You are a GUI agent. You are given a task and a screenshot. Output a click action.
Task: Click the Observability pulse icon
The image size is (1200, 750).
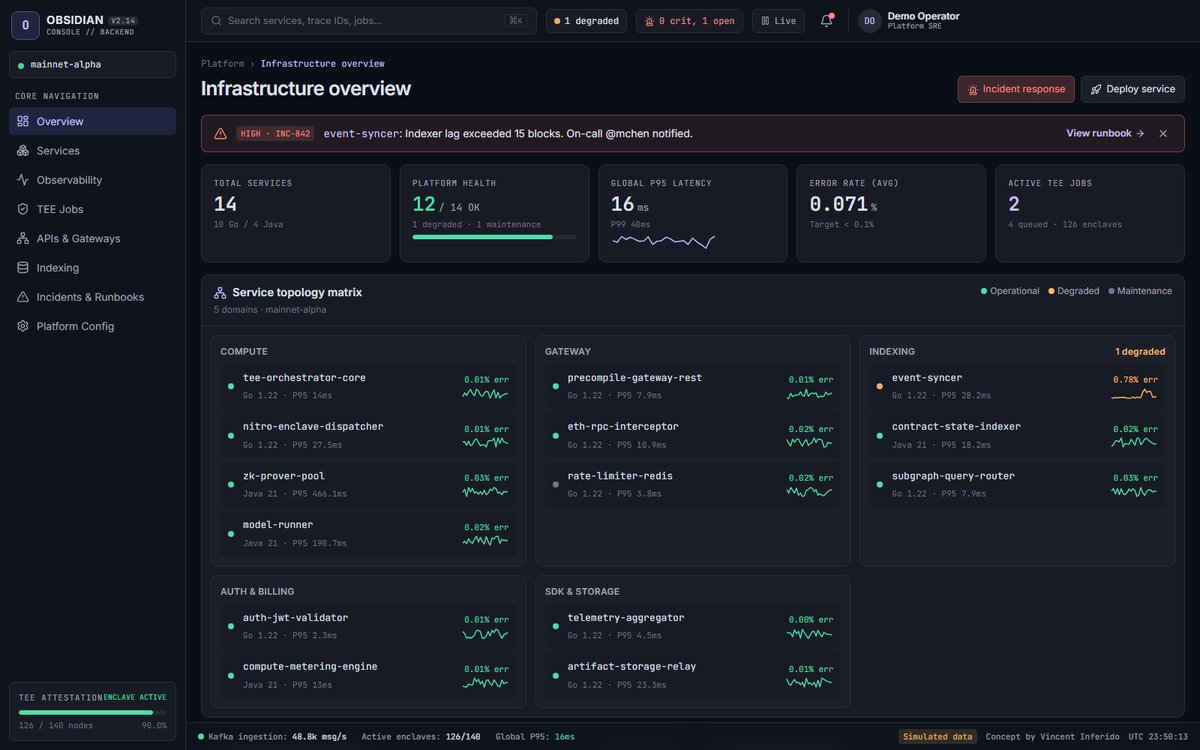pyautogui.click(x=23, y=180)
